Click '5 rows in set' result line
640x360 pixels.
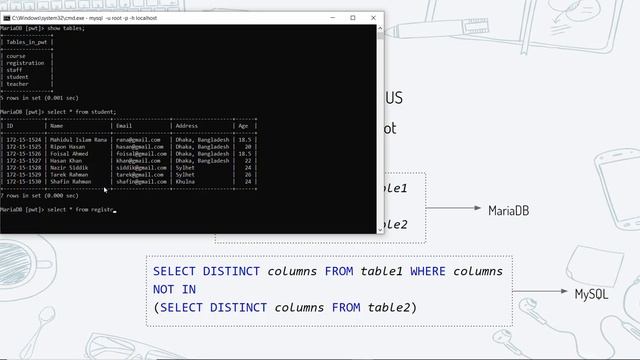click(40, 98)
